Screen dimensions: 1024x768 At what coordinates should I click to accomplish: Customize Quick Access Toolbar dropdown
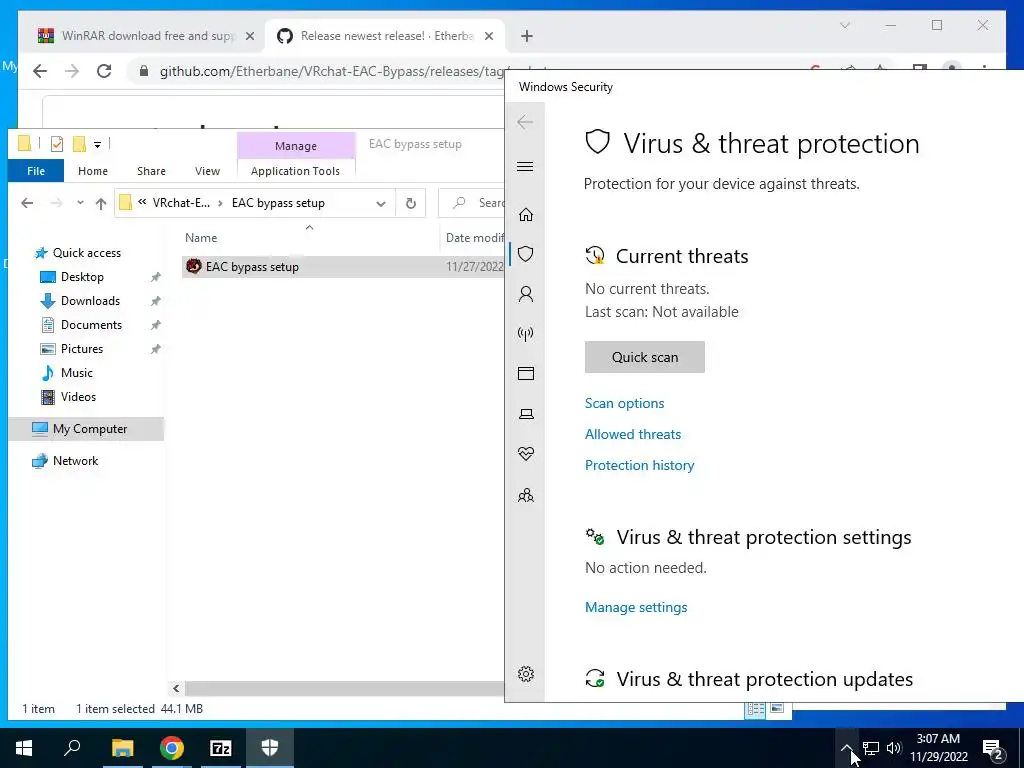point(97,144)
